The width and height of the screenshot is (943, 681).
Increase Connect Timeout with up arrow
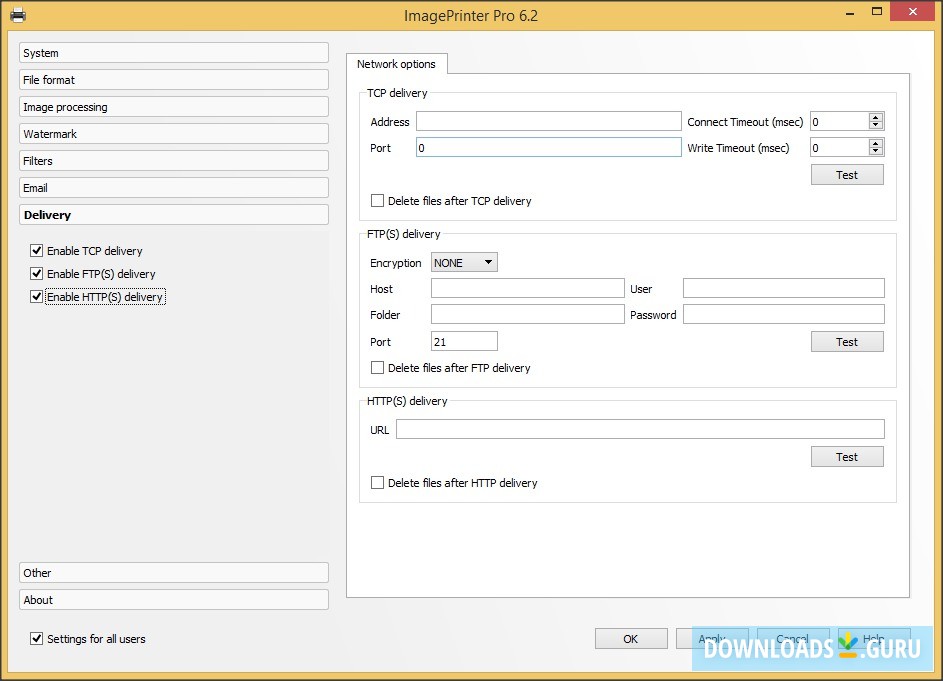pos(876,118)
